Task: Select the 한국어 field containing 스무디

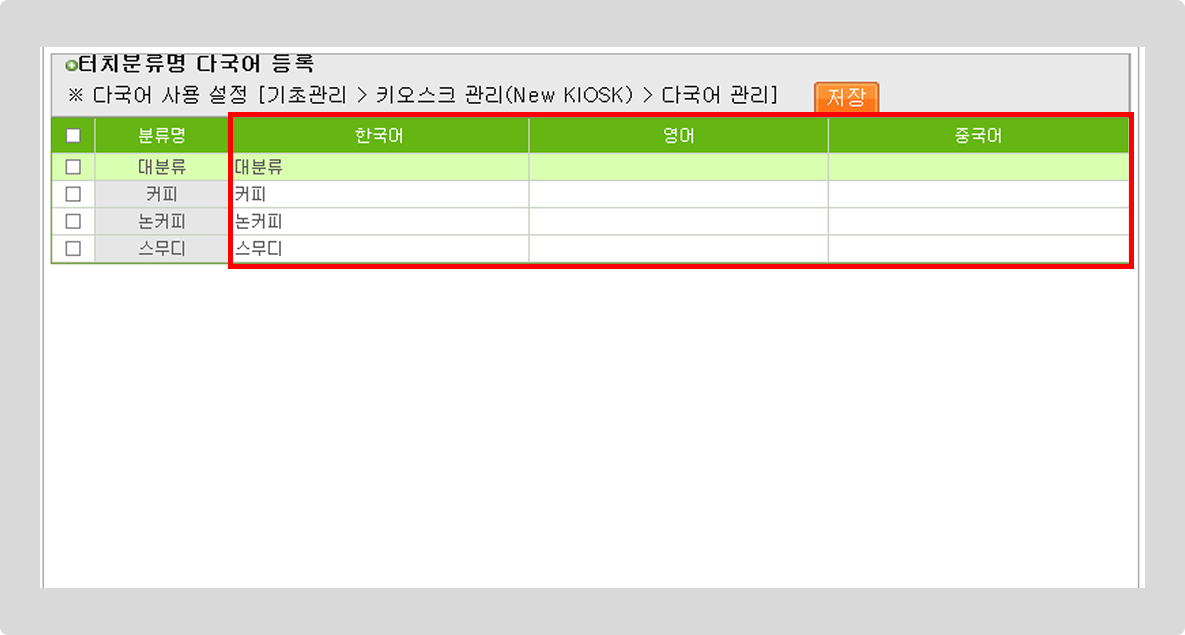Action: [379, 248]
